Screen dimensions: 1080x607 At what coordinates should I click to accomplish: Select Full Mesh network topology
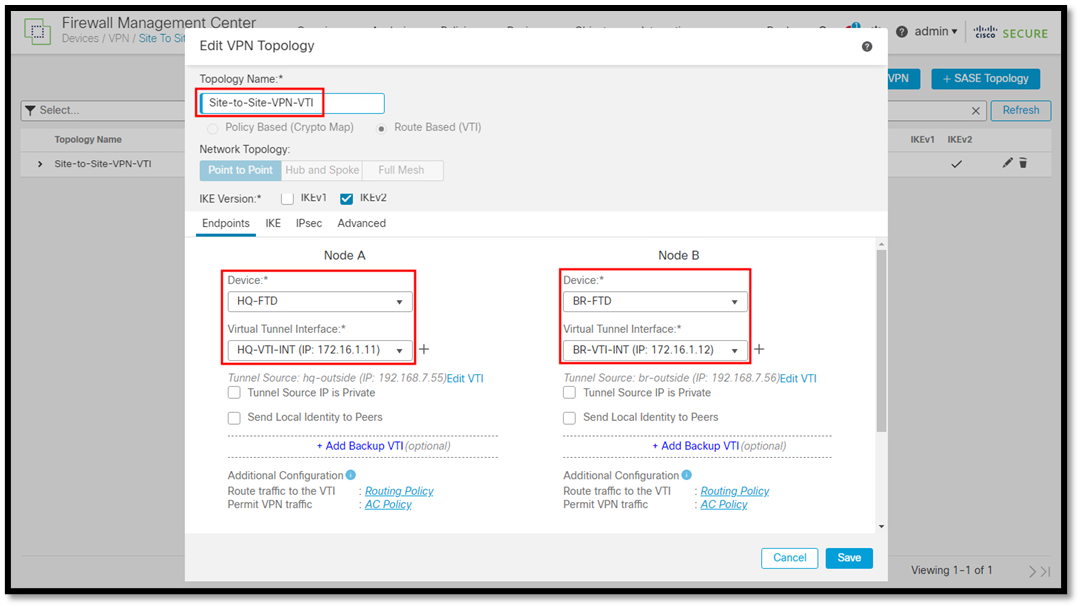point(402,170)
